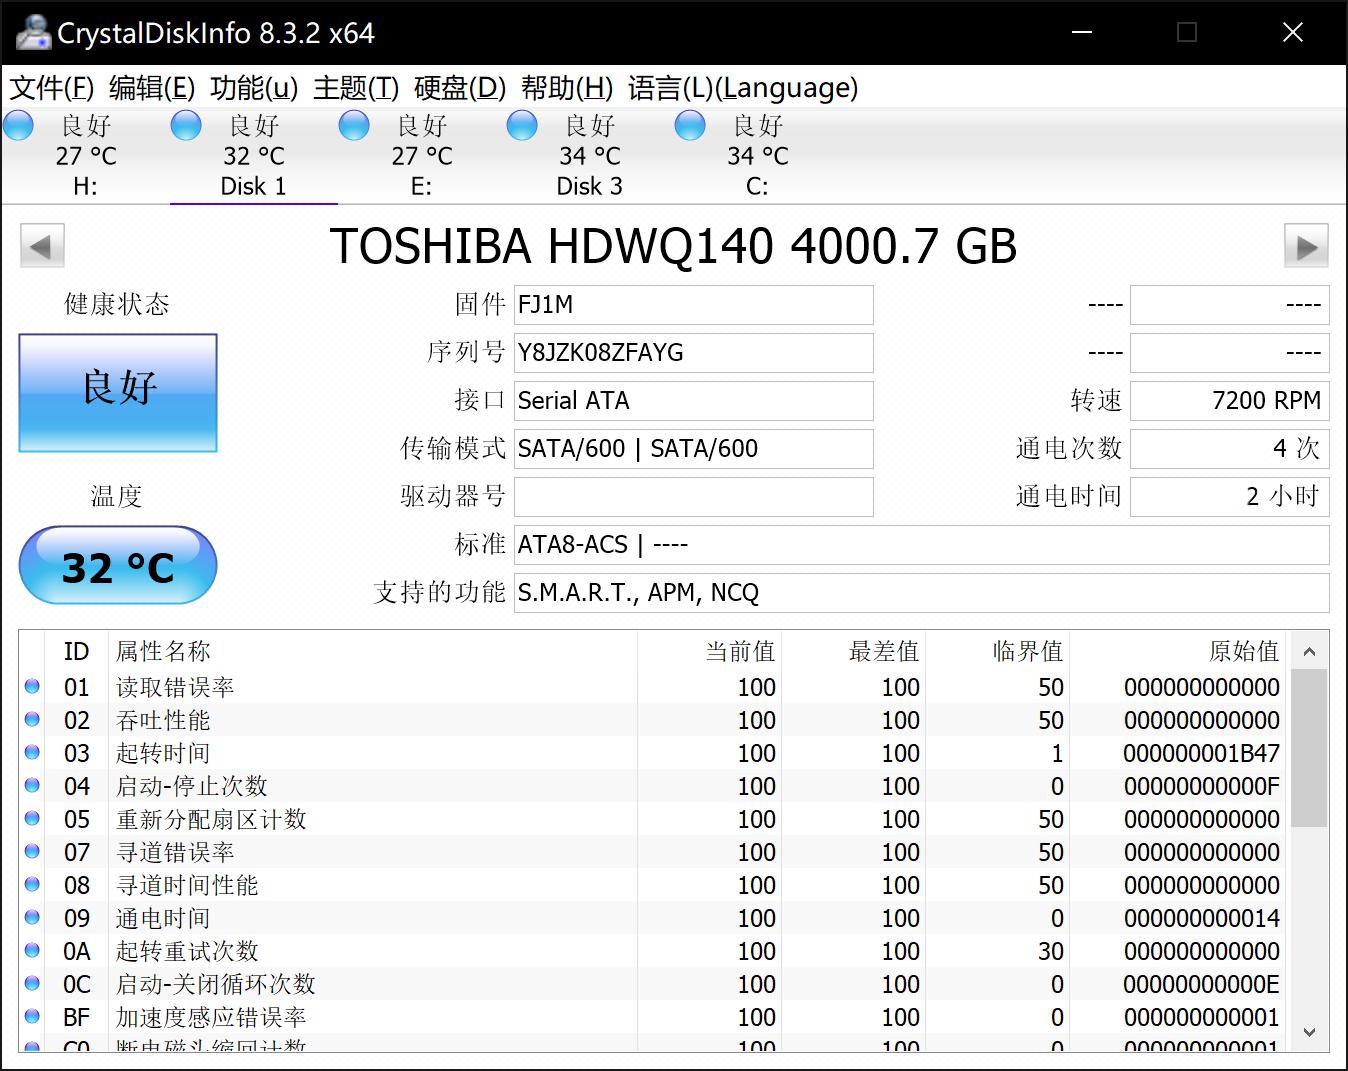Click the Disk 1 temperature indicator icon
The image size is (1348, 1071).
(x=186, y=125)
